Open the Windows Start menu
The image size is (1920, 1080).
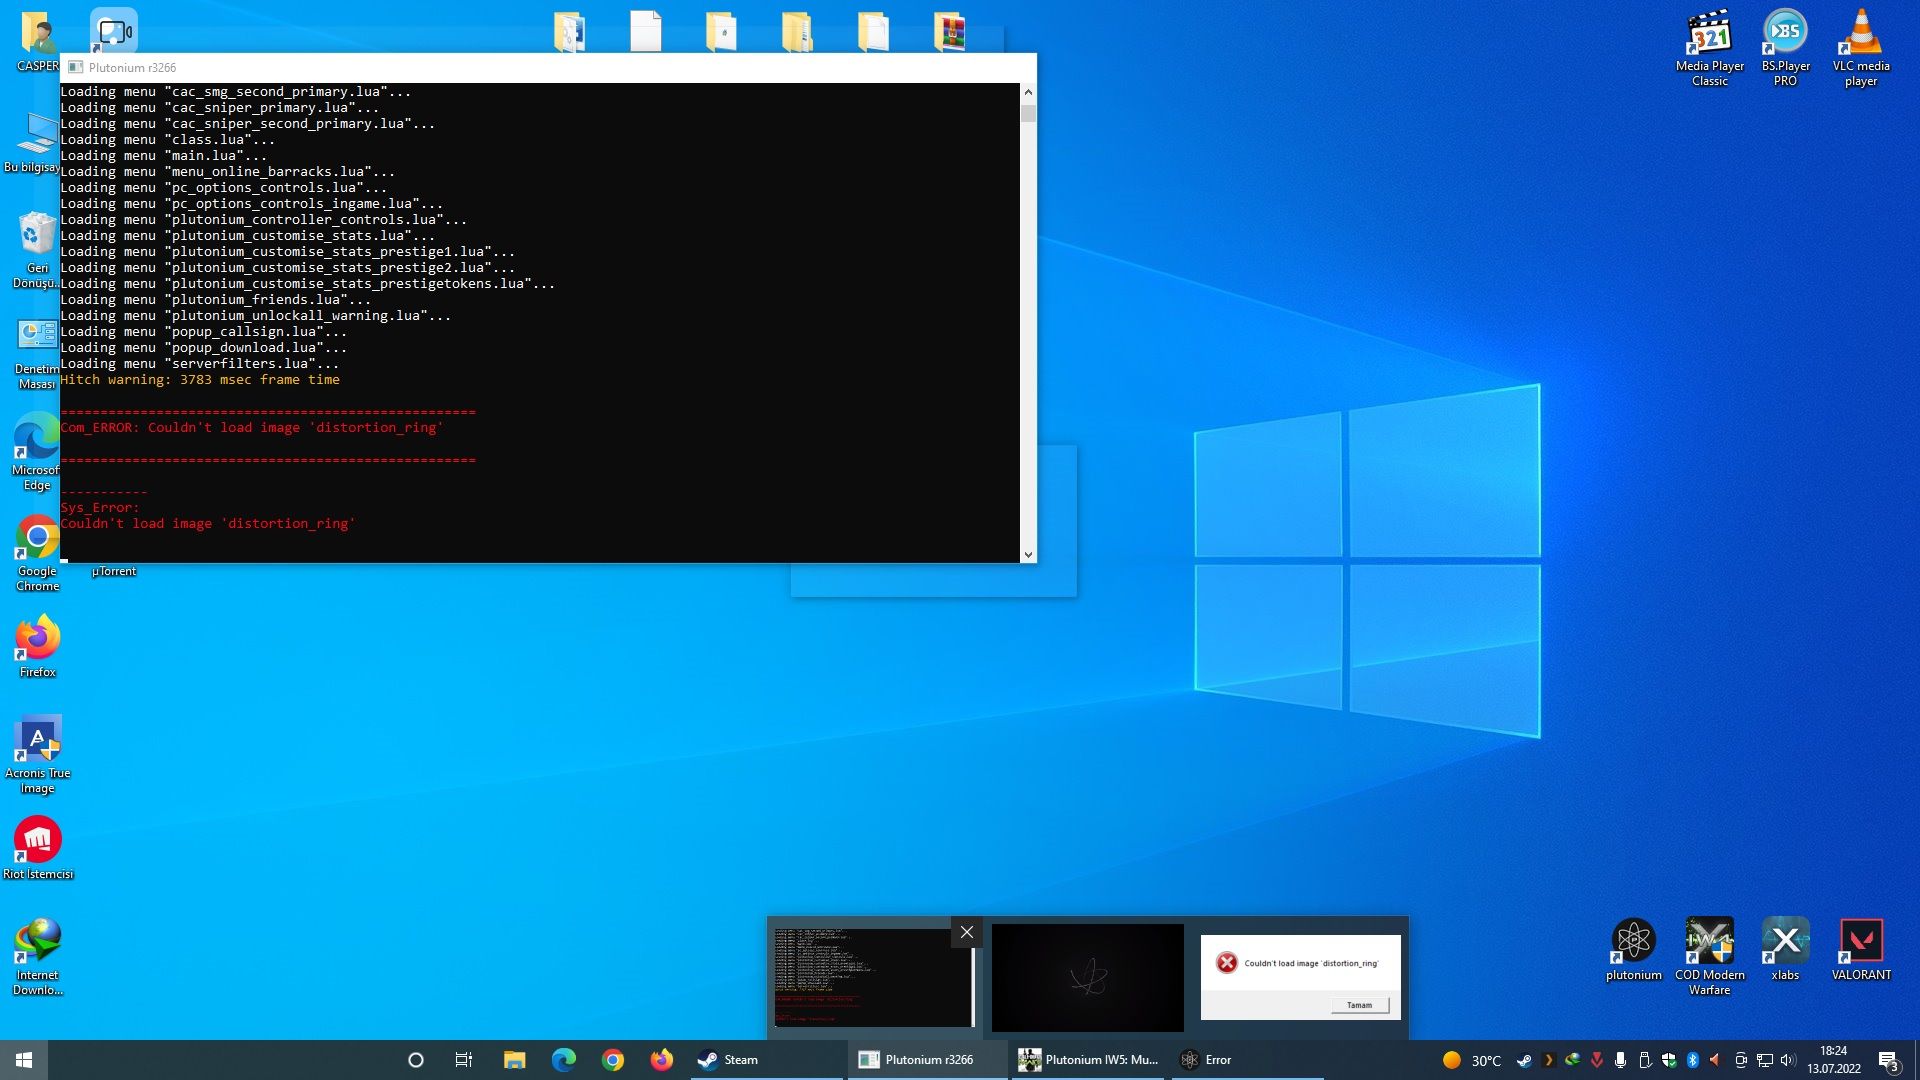tap(24, 1060)
